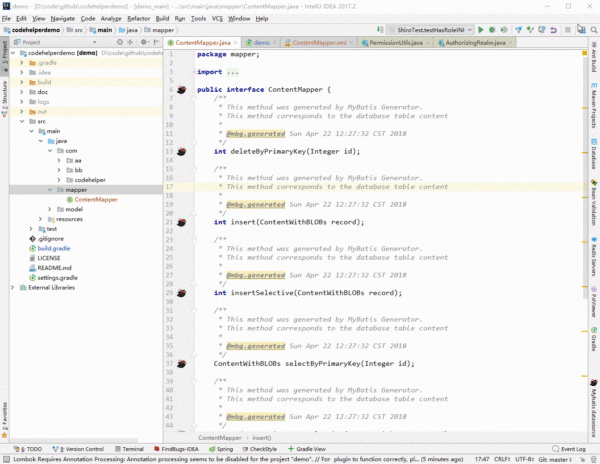The width and height of the screenshot is (600, 464).
Task: Click the VCS commit changes icon
Action: click(x=530, y=30)
